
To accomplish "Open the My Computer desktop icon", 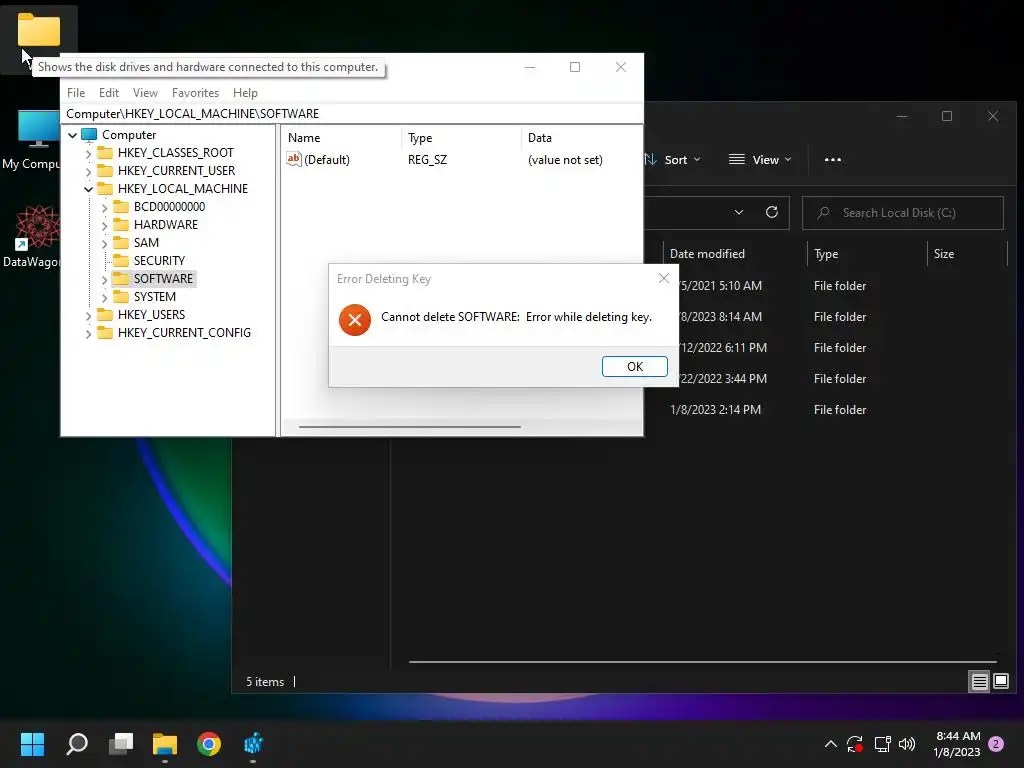I will pyautogui.click(x=30, y=140).
